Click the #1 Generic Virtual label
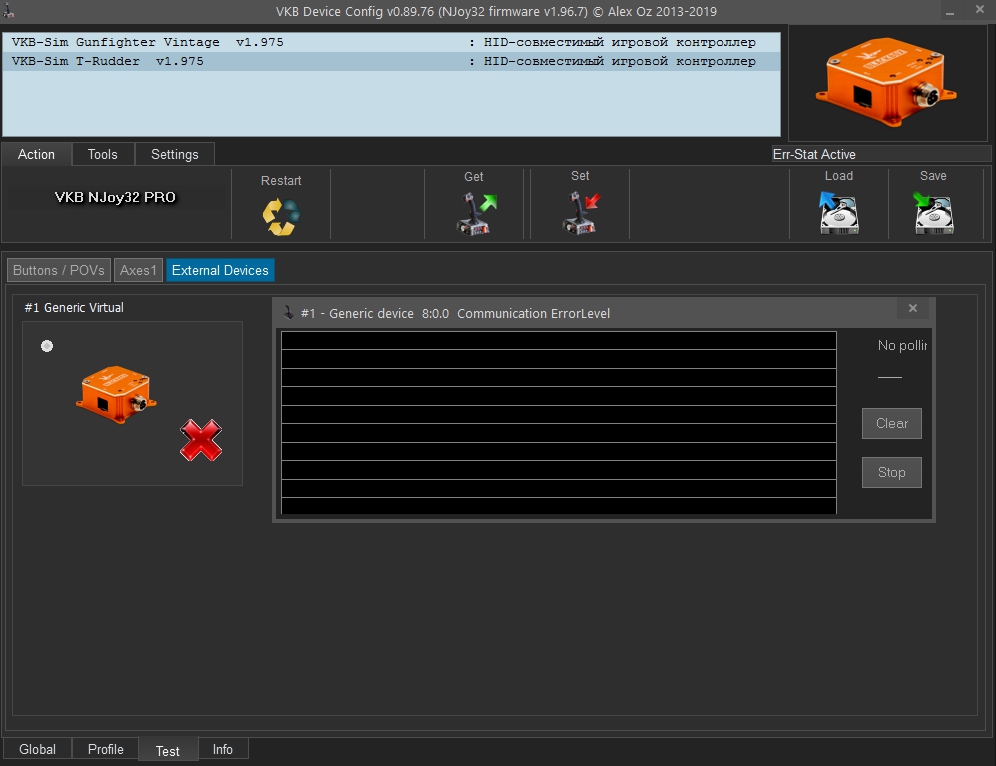Viewport: 996px width, 766px height. pyautogui.click(x=74, y=307)
